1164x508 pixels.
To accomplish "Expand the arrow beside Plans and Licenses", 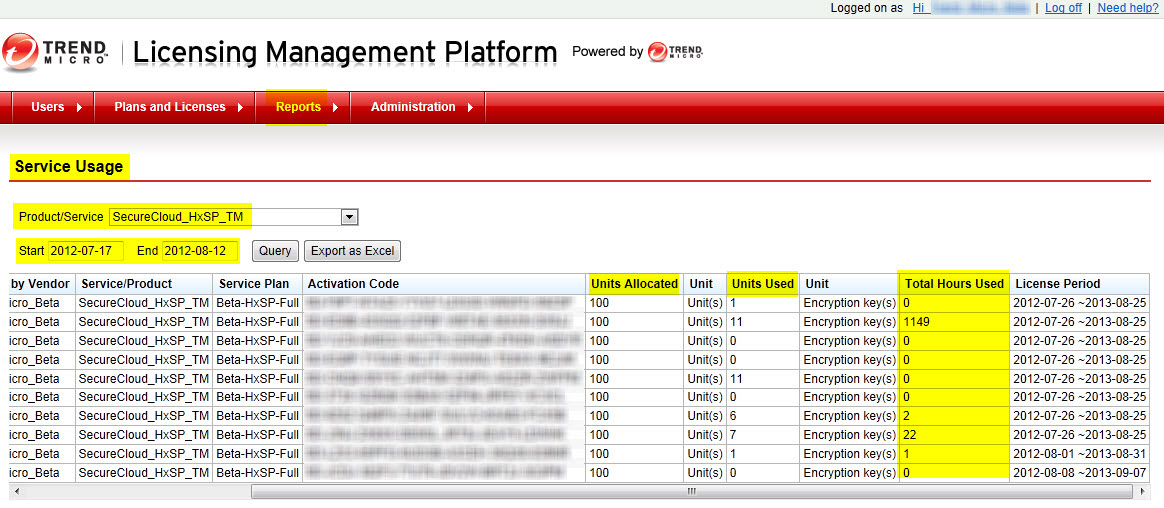I will tap(240, 108).
